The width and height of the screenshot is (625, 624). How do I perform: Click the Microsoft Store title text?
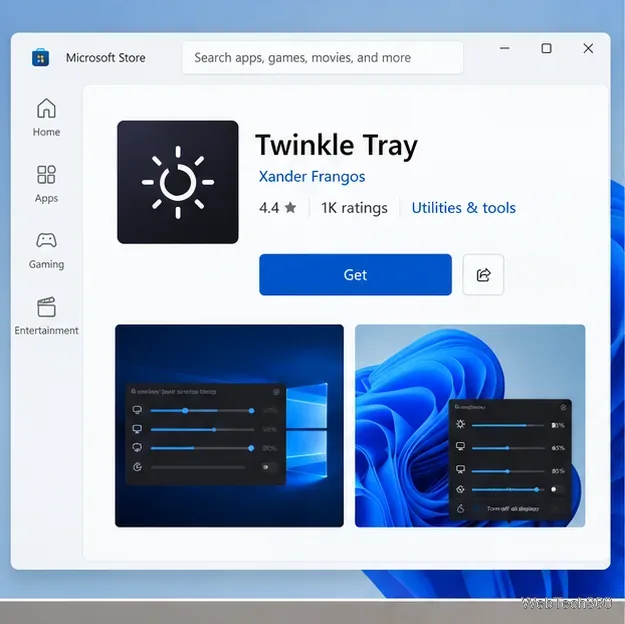tap(106, 58)
